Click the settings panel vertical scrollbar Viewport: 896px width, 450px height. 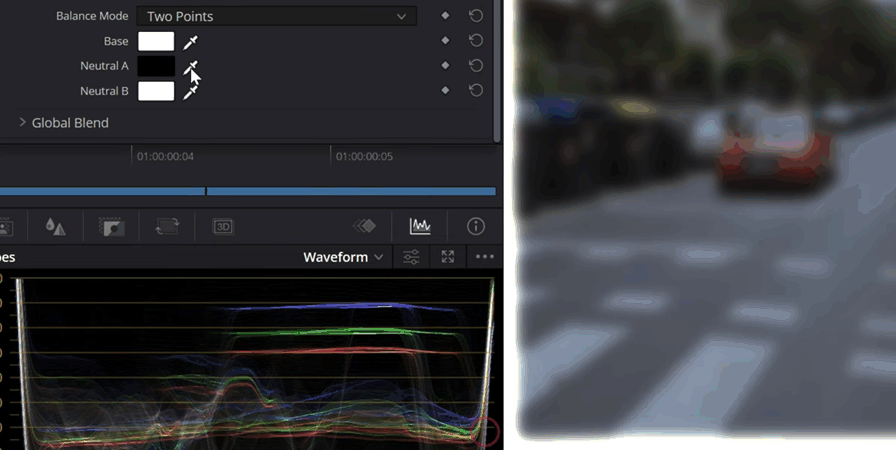coord(497,71)
